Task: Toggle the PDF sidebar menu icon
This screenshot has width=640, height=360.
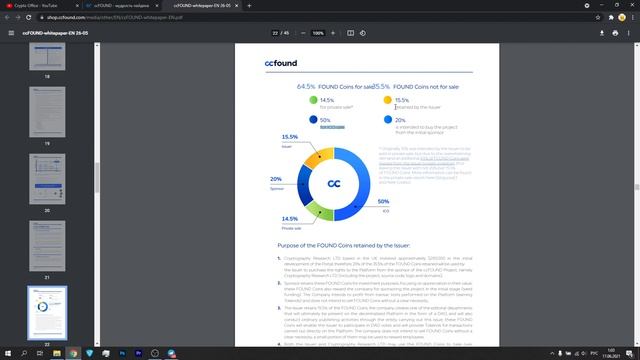Action: pyautogui.click(x=11, y=33)
